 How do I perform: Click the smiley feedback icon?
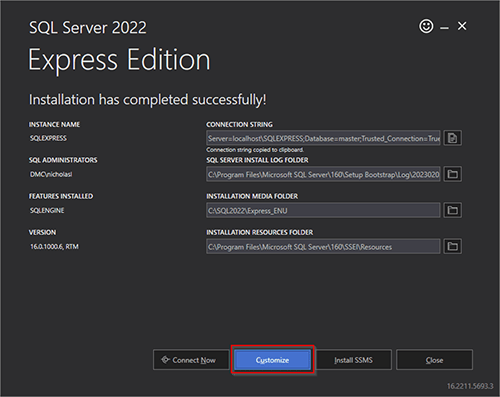pos(426,26)
